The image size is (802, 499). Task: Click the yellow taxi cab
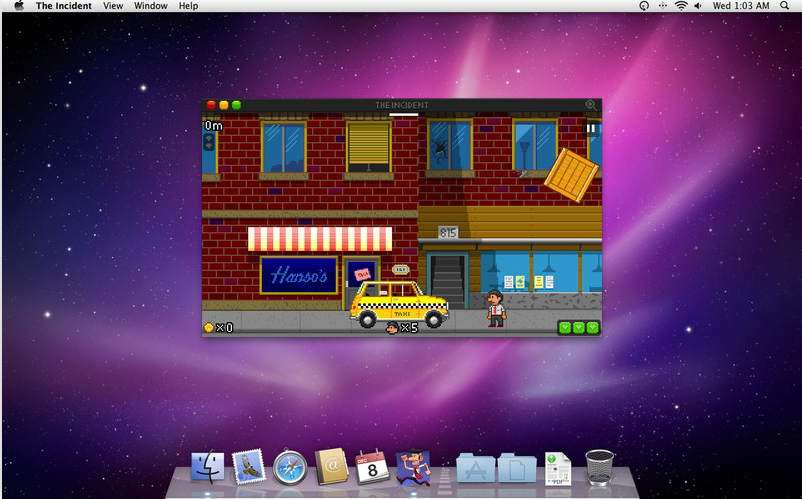click(x=399, y=305)
